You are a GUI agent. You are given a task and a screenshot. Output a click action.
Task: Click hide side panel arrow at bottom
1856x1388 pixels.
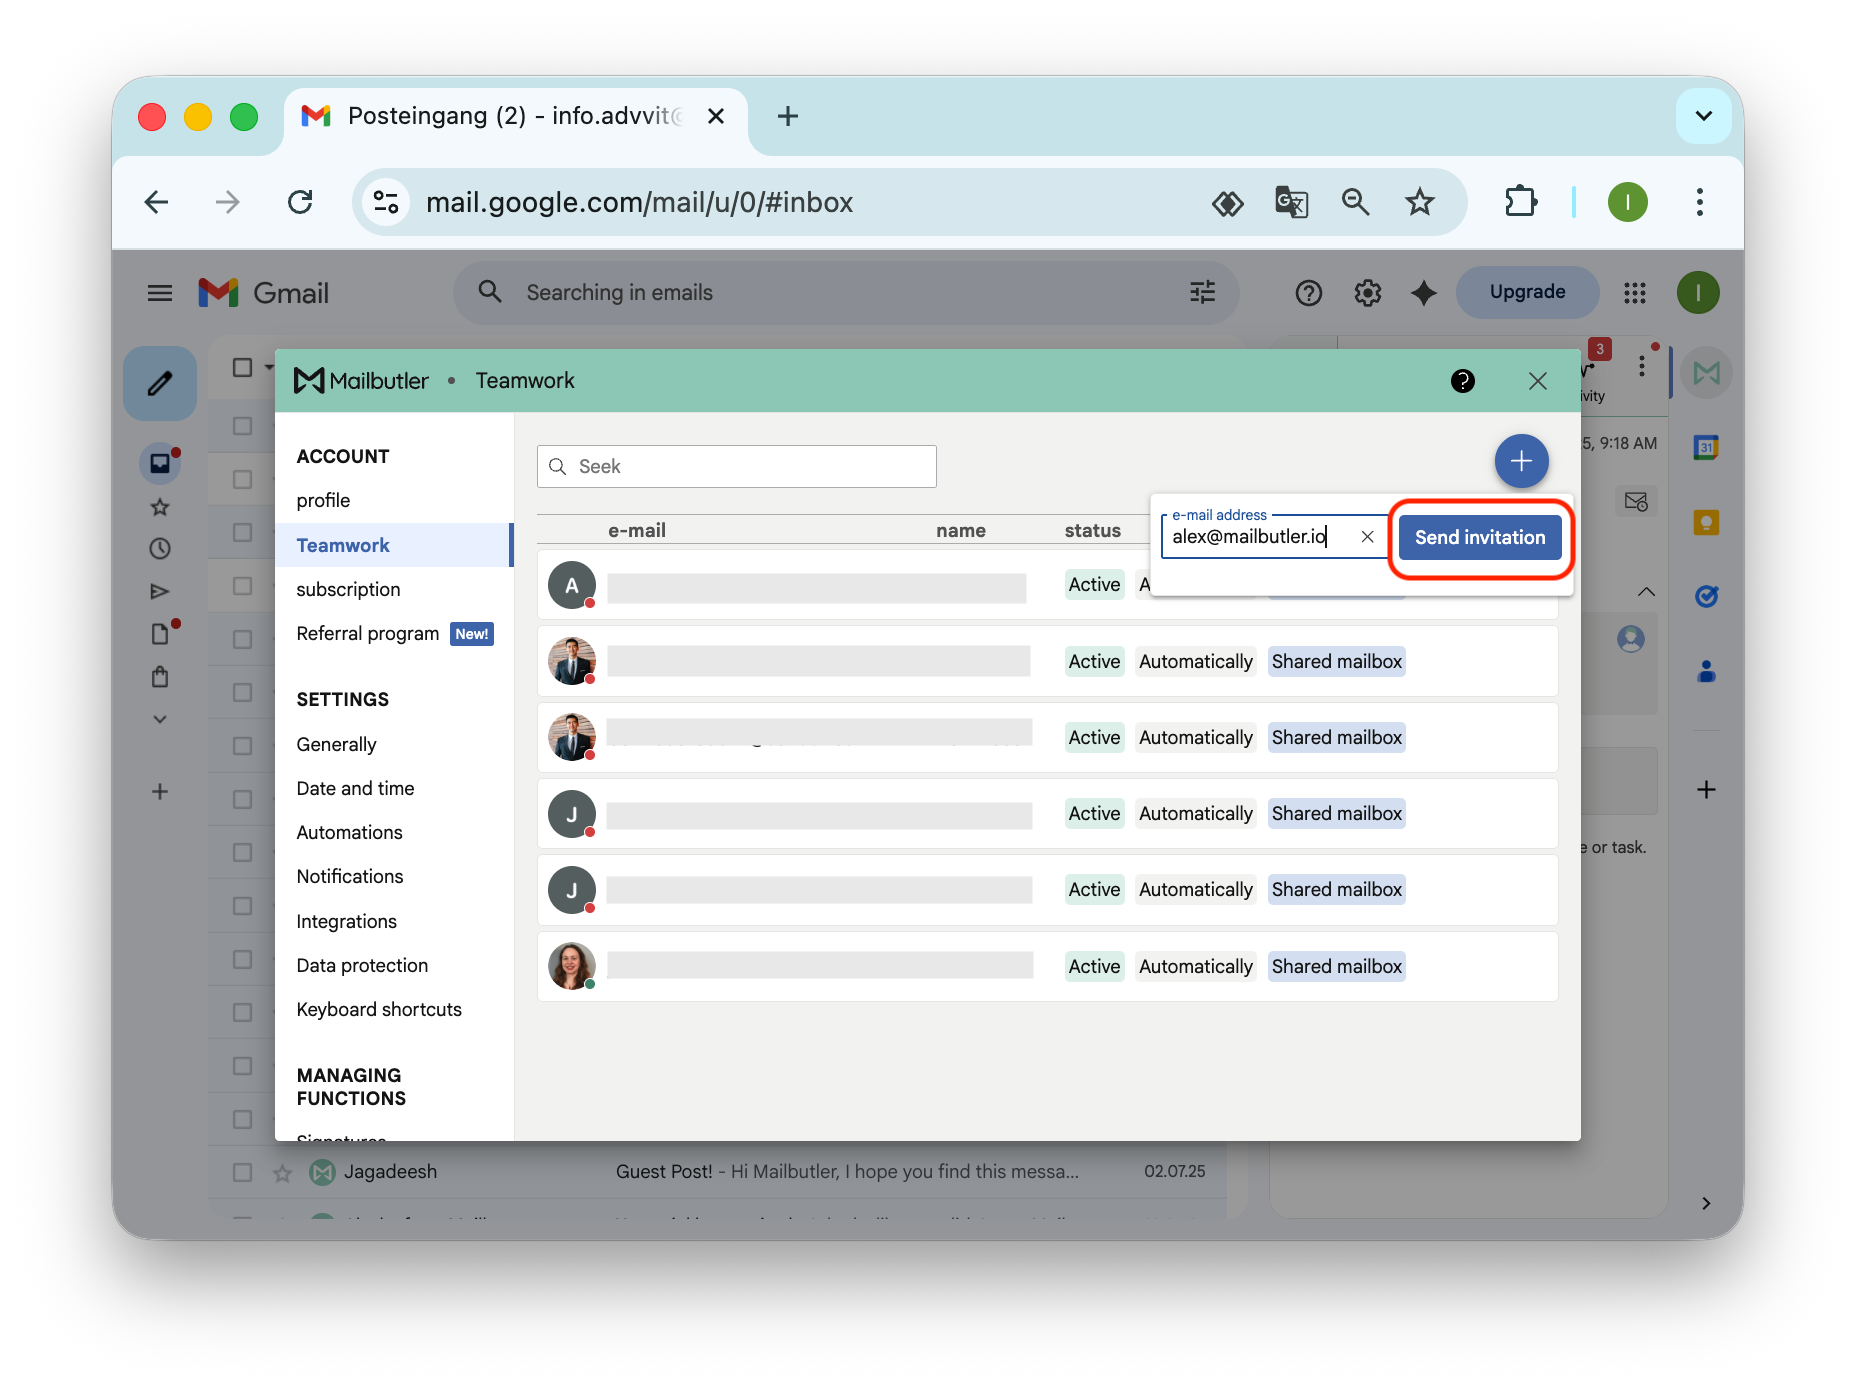[1706, 1203]
